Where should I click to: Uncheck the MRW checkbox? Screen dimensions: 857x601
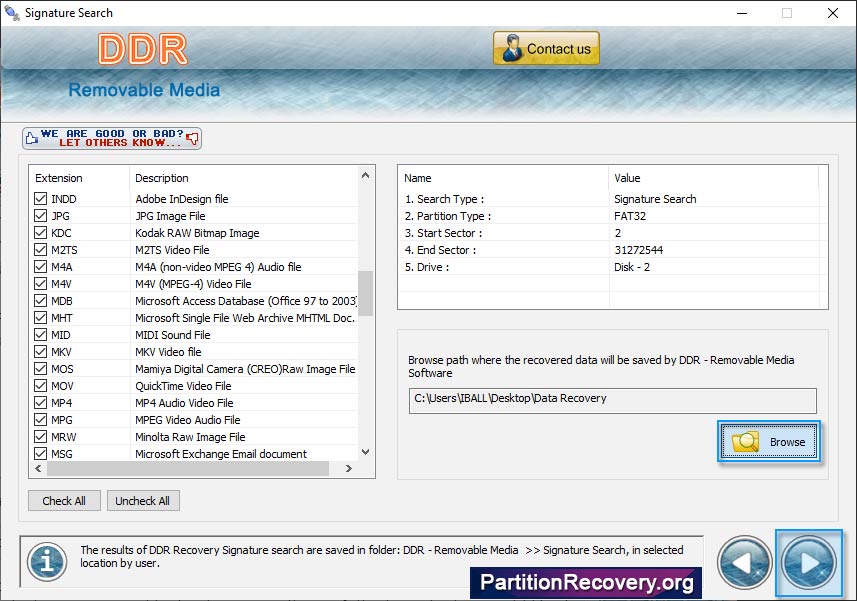click(x=40, y=436)
